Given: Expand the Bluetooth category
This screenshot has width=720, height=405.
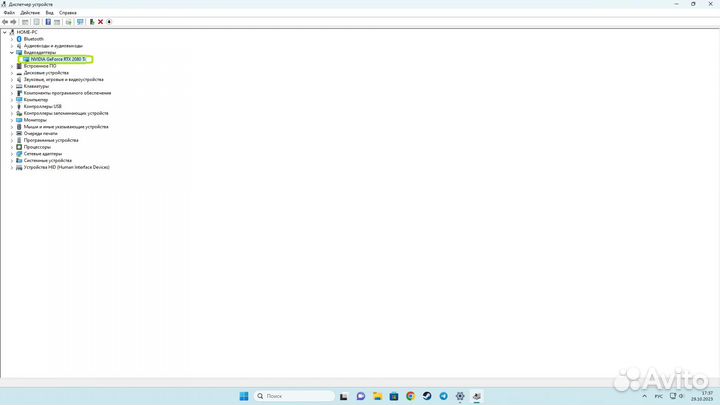Looking at the screenshot, I should tap(11, 39).
